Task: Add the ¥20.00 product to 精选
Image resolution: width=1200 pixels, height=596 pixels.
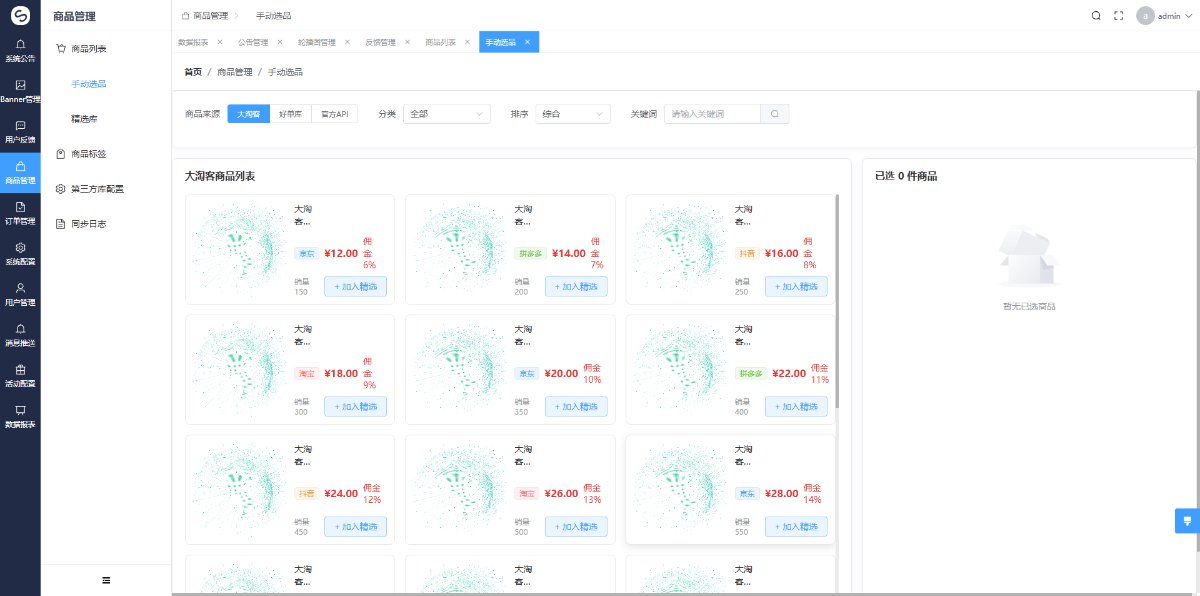Action: [x=576, y=406]
